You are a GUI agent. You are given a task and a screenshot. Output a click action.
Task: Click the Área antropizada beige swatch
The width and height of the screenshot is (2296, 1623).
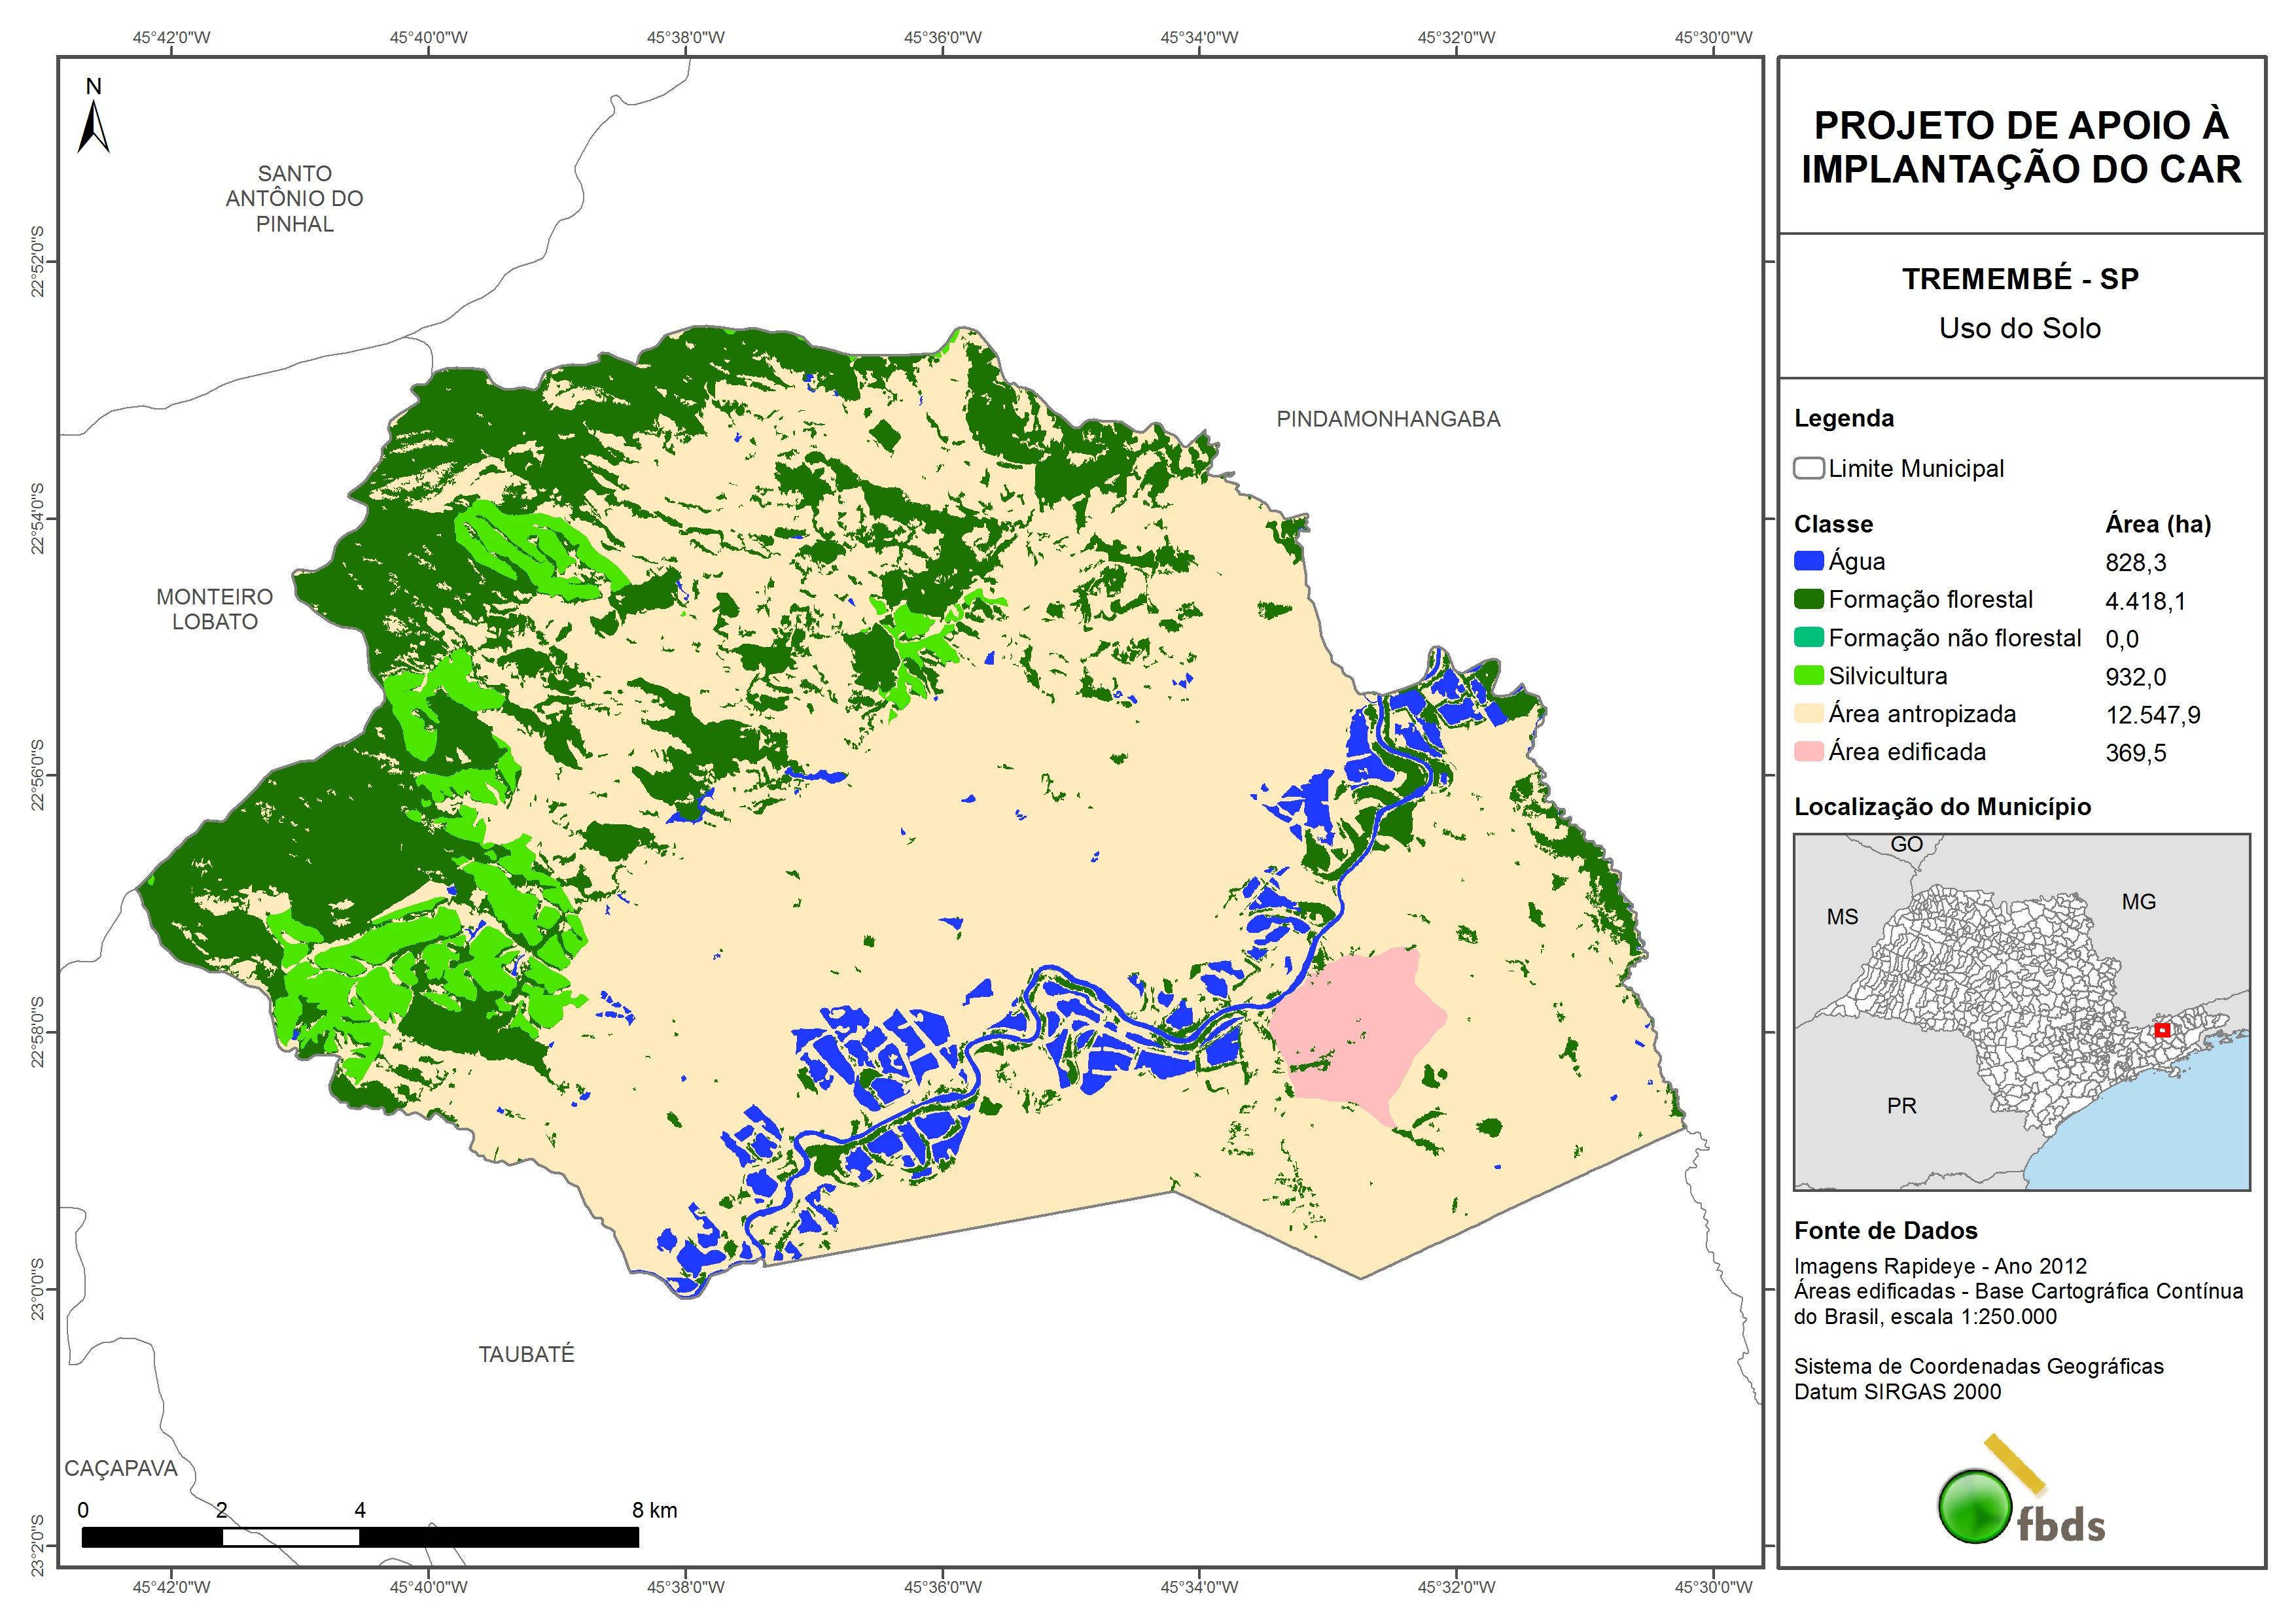click(1808, 713)
